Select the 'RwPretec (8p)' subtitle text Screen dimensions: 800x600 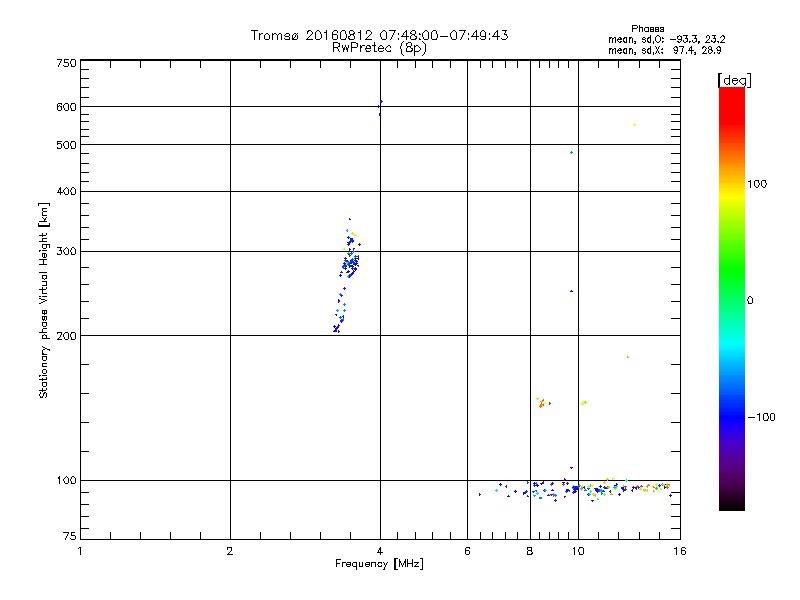pos(379,48)
